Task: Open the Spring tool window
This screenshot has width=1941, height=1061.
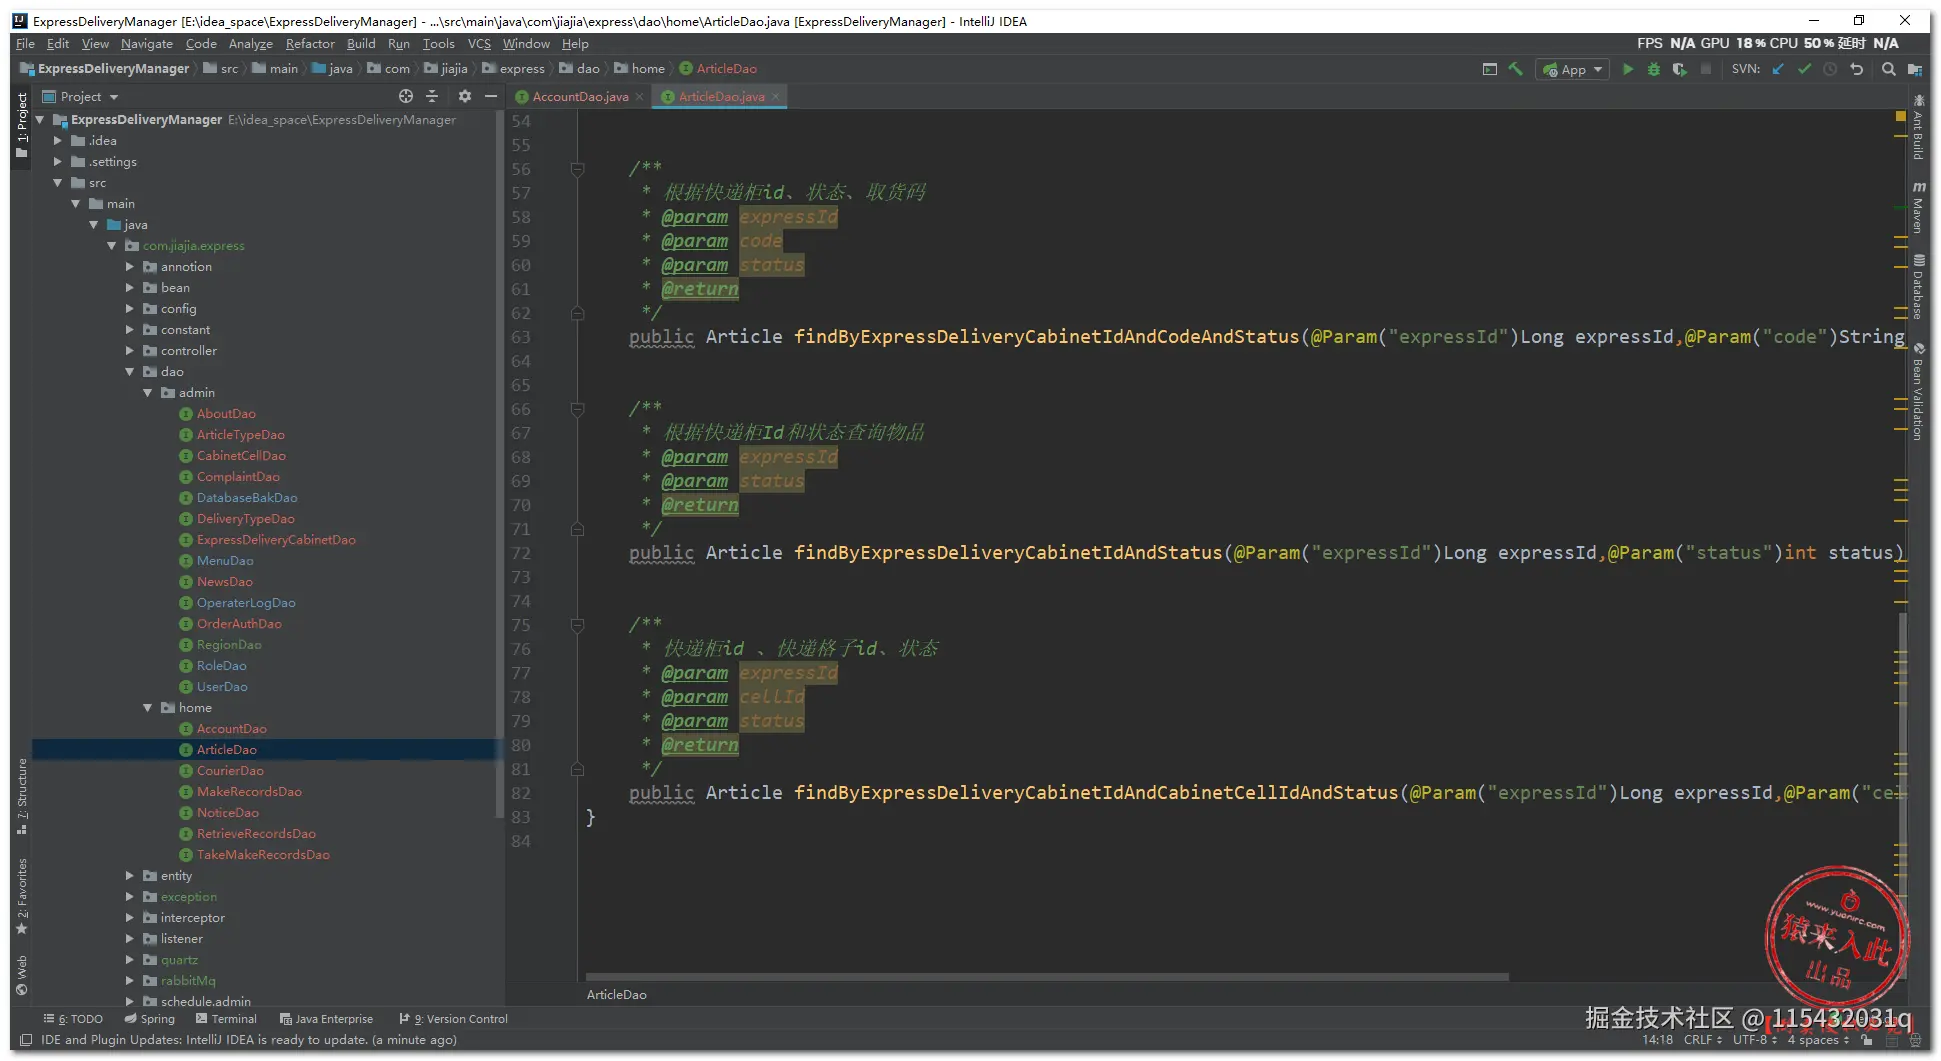Action: tap(150, 1019)
